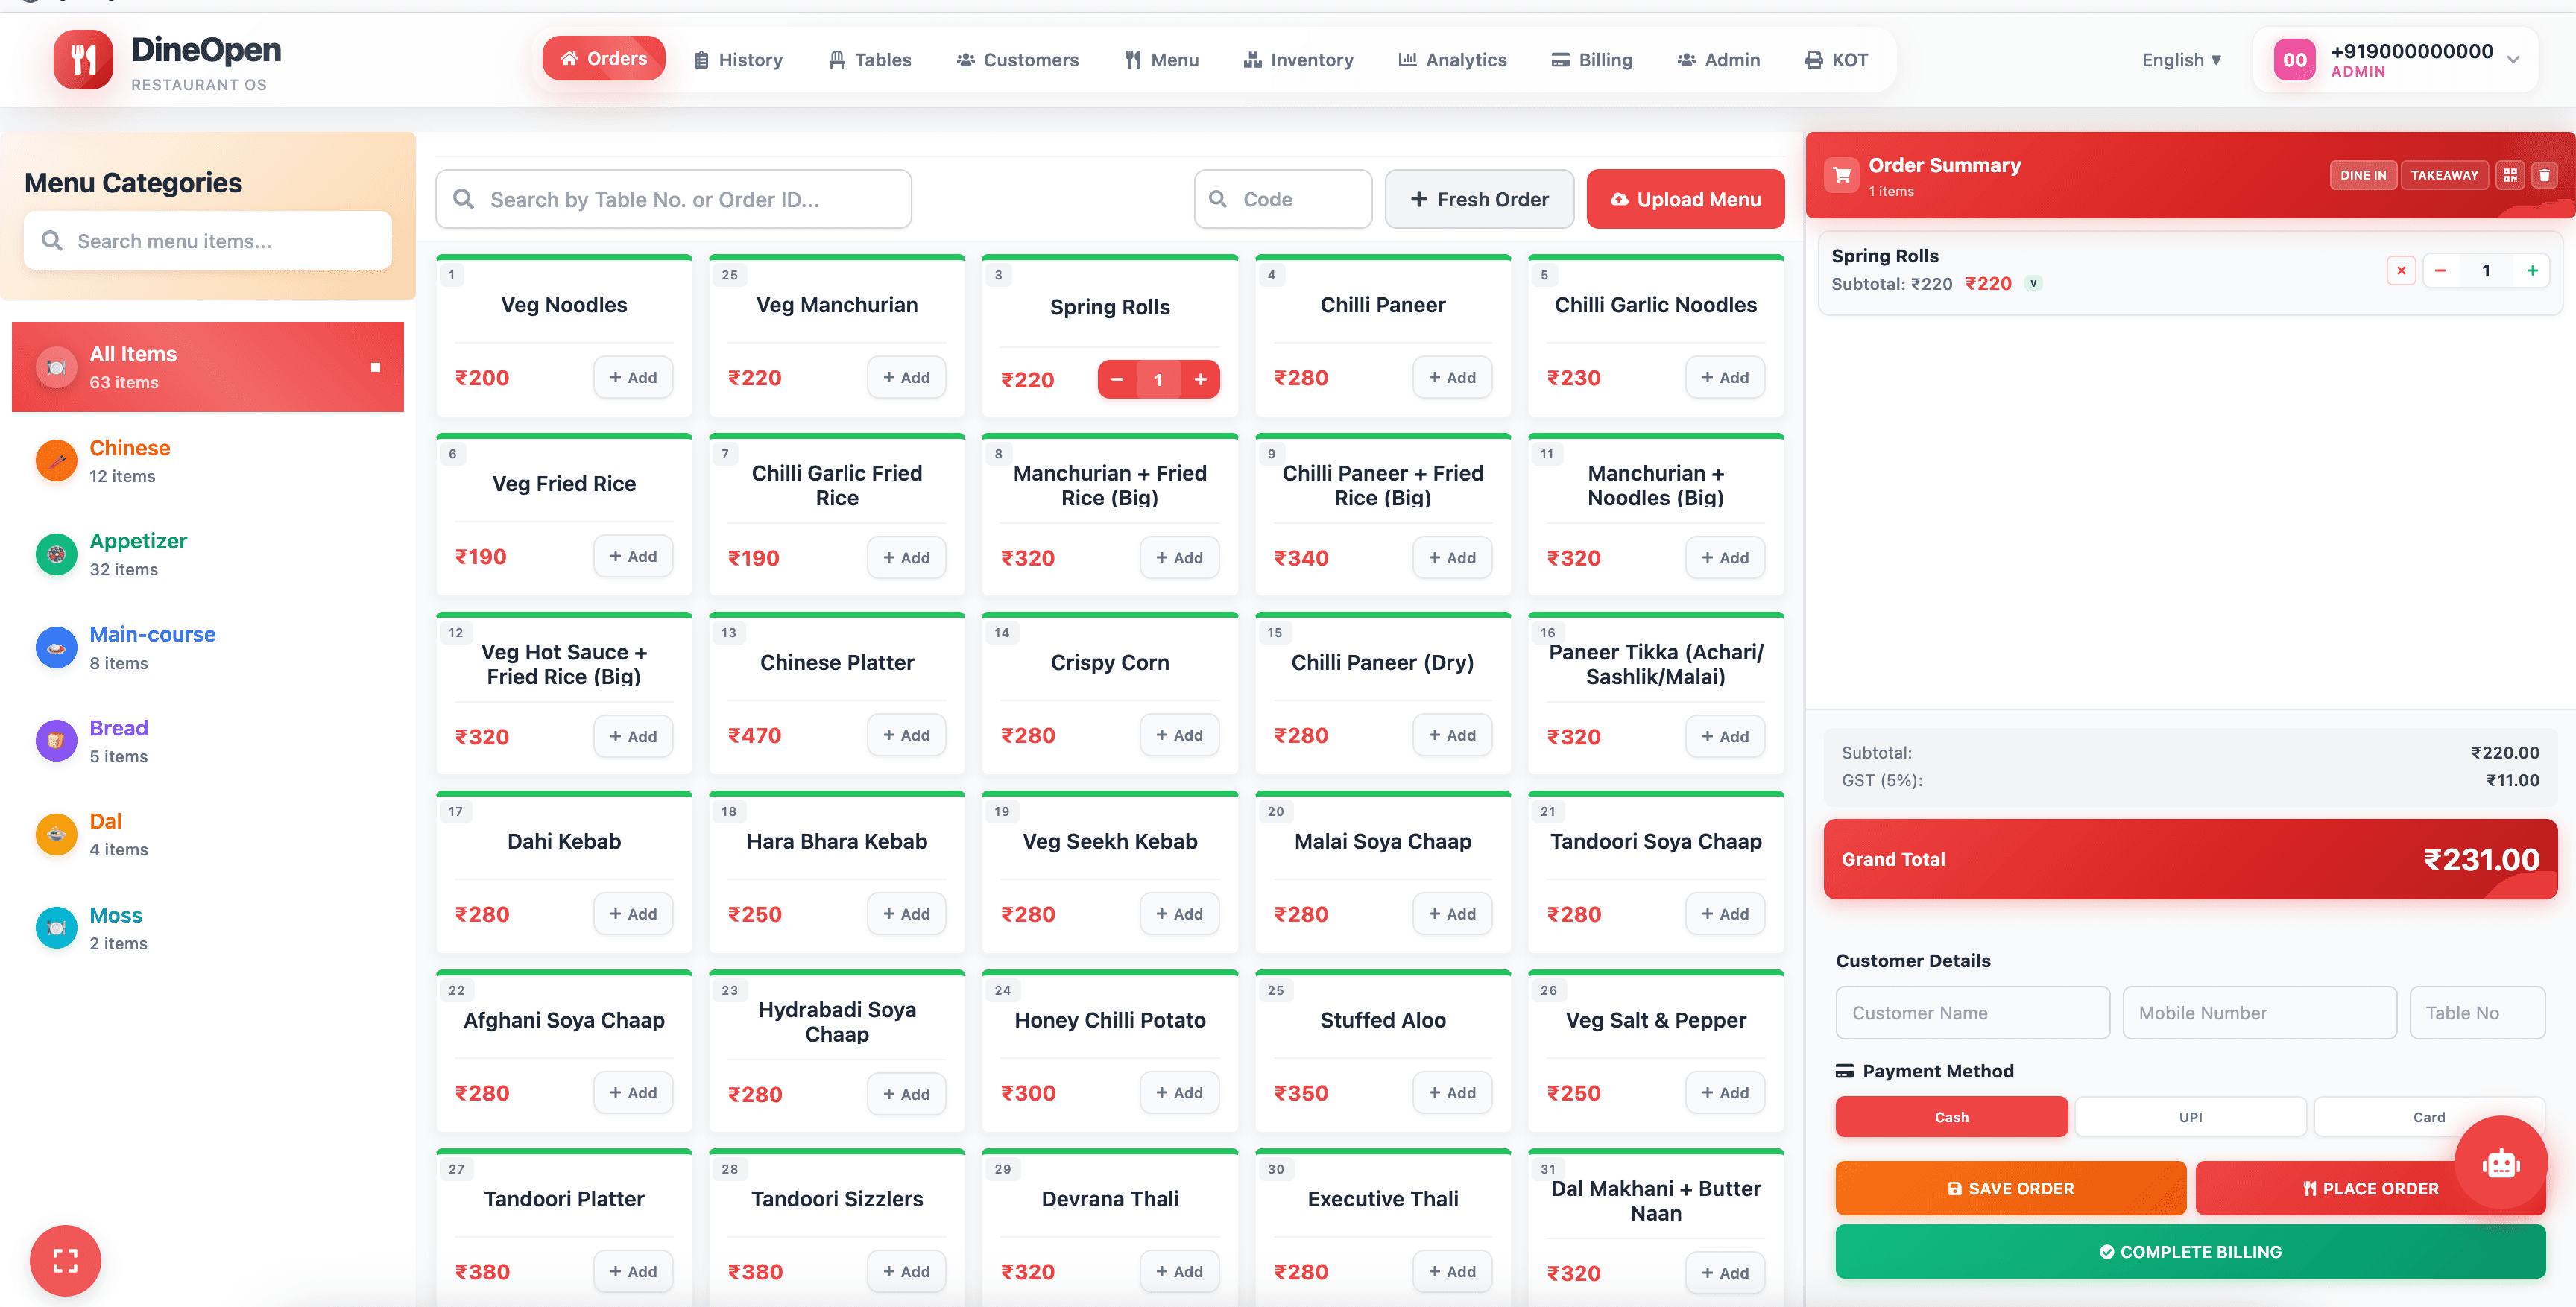Switch order type to TAKEAWAY

pyautogui.click(x=2445, y=174)
